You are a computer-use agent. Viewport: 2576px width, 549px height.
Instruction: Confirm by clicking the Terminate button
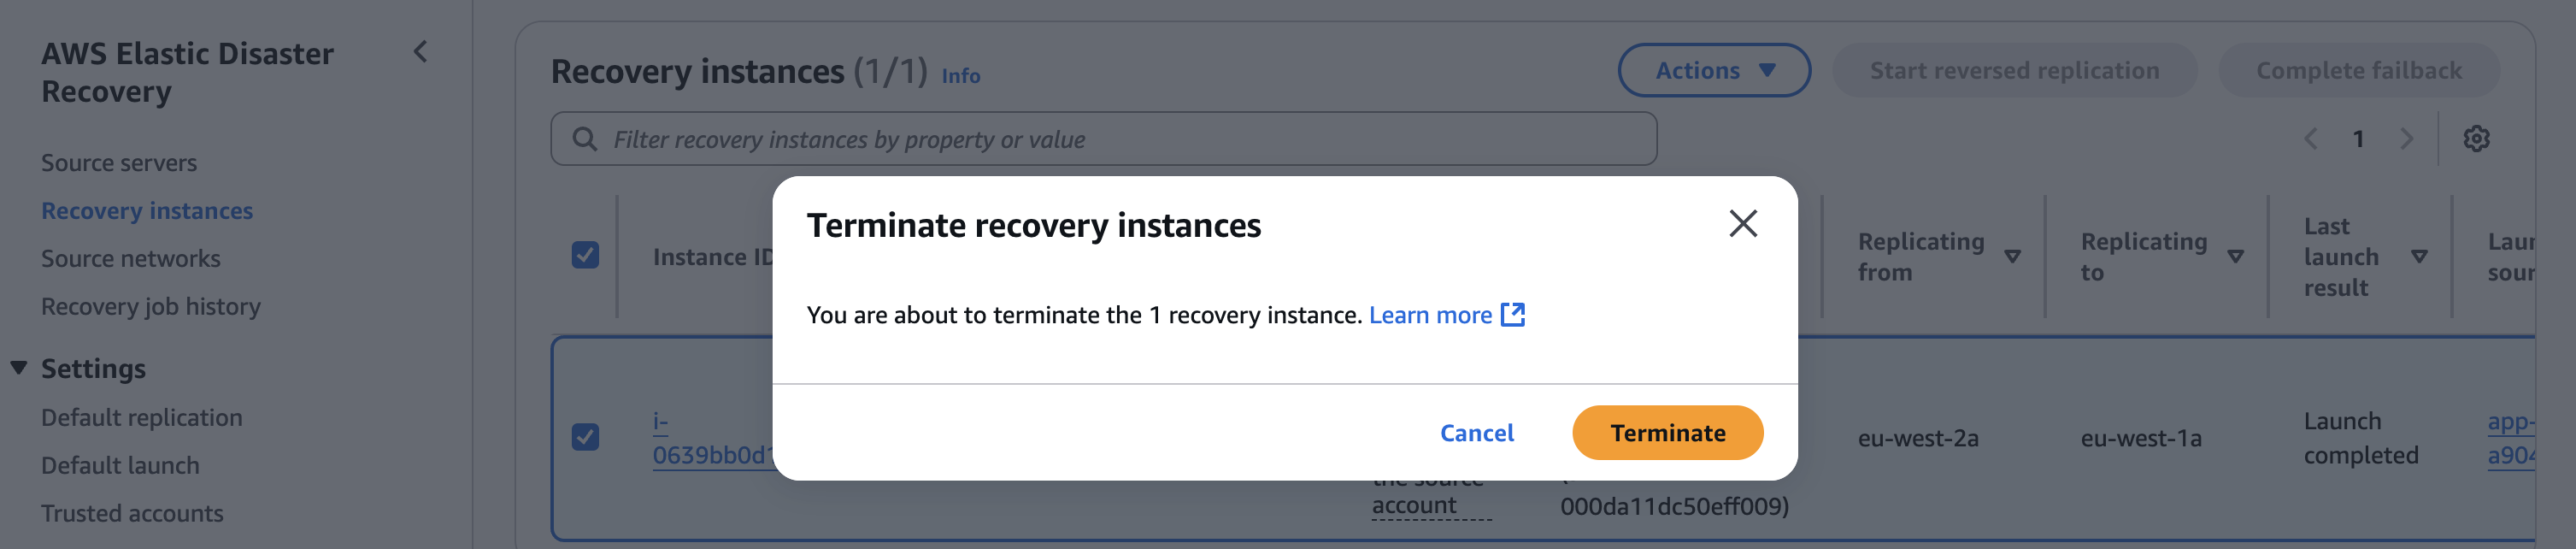point(1667,433)
